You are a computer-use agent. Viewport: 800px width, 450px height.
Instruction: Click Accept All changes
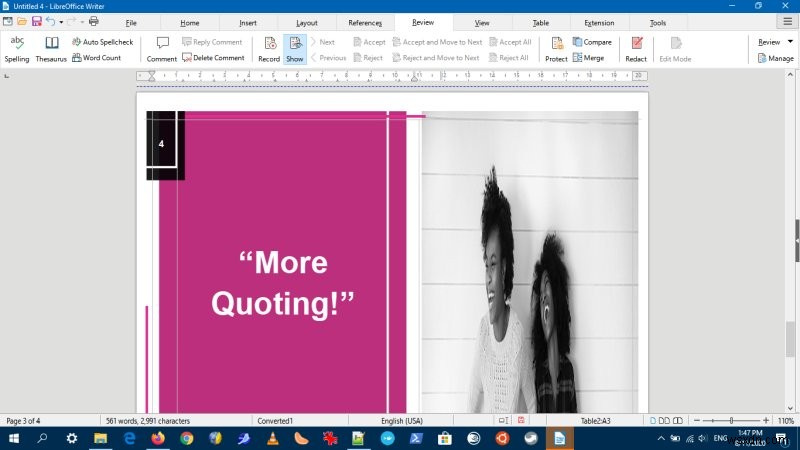510,42
